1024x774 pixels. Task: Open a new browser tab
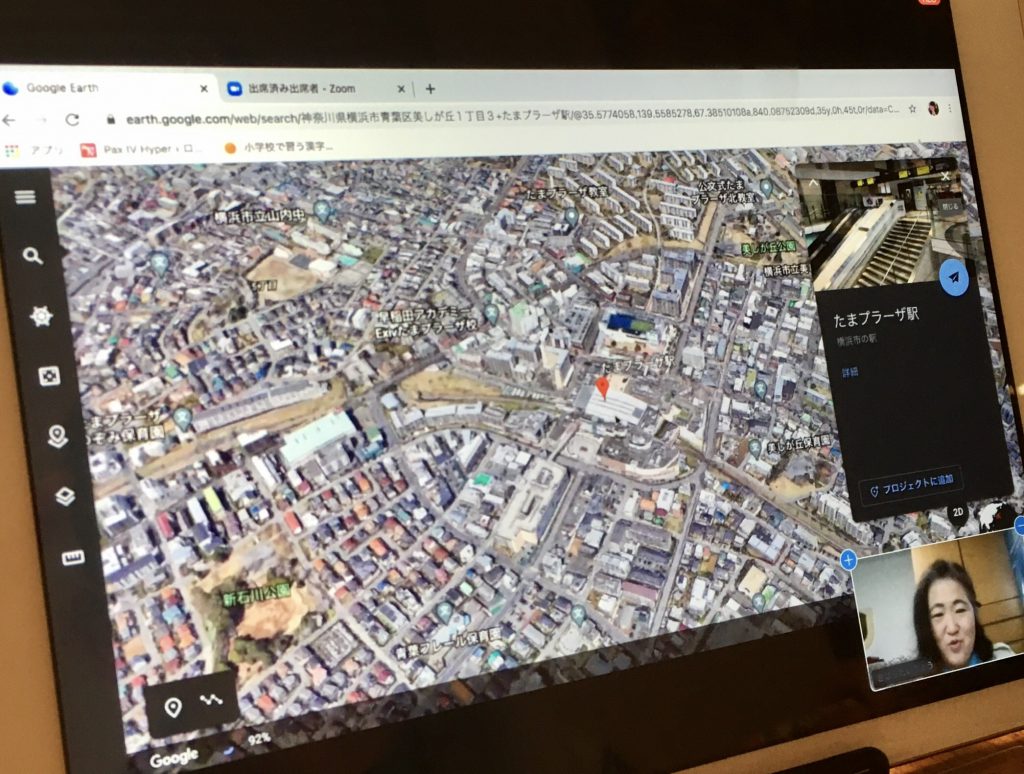pyautogui.click(x=430, y=89)
